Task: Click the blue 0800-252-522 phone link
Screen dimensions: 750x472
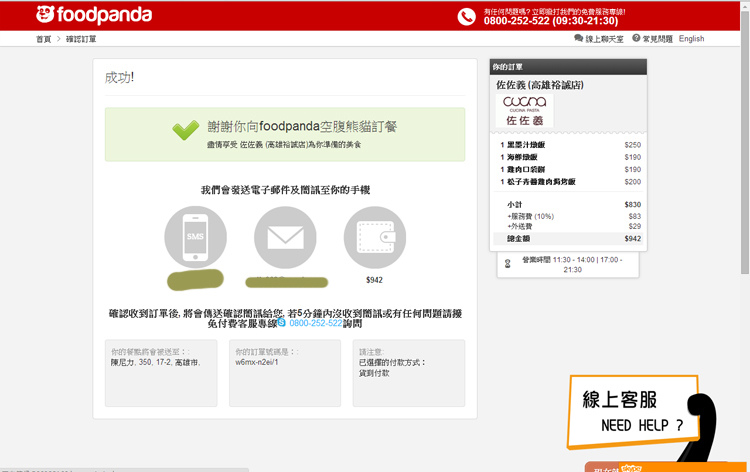Action: 316,323
